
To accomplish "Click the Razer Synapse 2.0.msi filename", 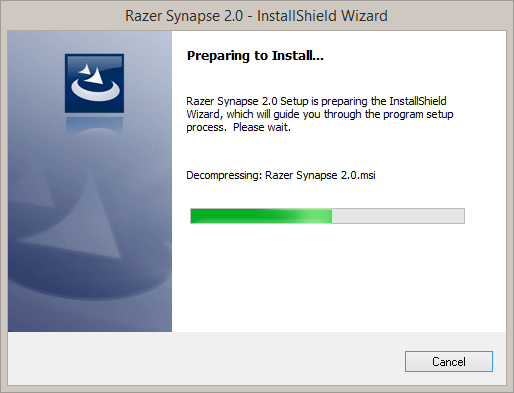I will [x=320, y=175].
